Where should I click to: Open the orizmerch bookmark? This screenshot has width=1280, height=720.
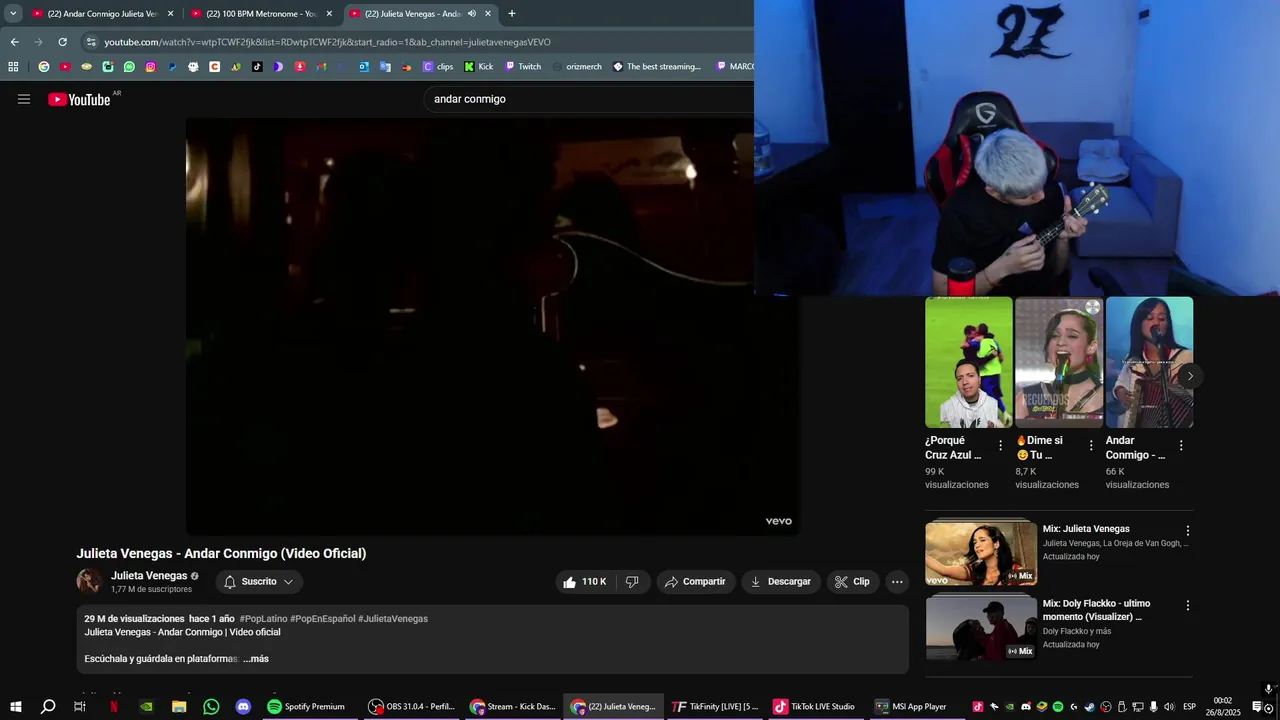tap(576, 67)
